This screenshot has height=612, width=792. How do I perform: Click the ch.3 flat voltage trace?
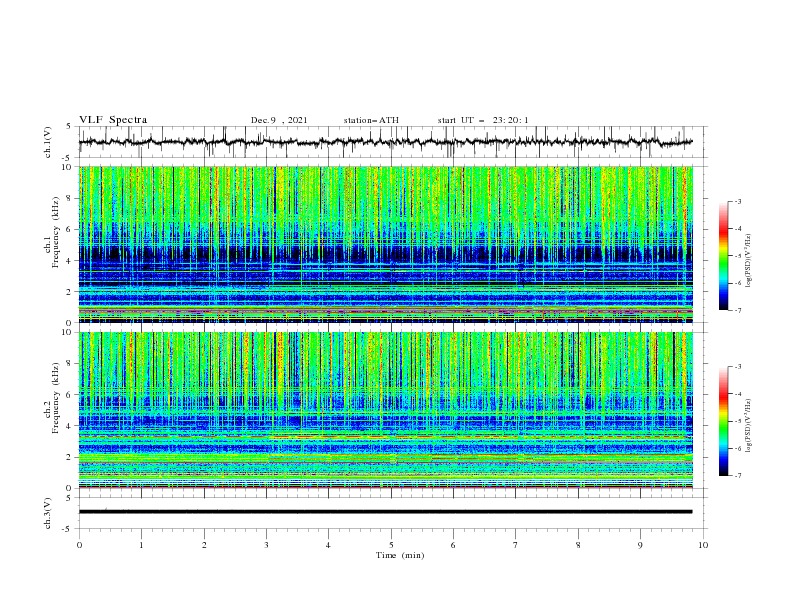pyautogui.click(x=386, y=512)
